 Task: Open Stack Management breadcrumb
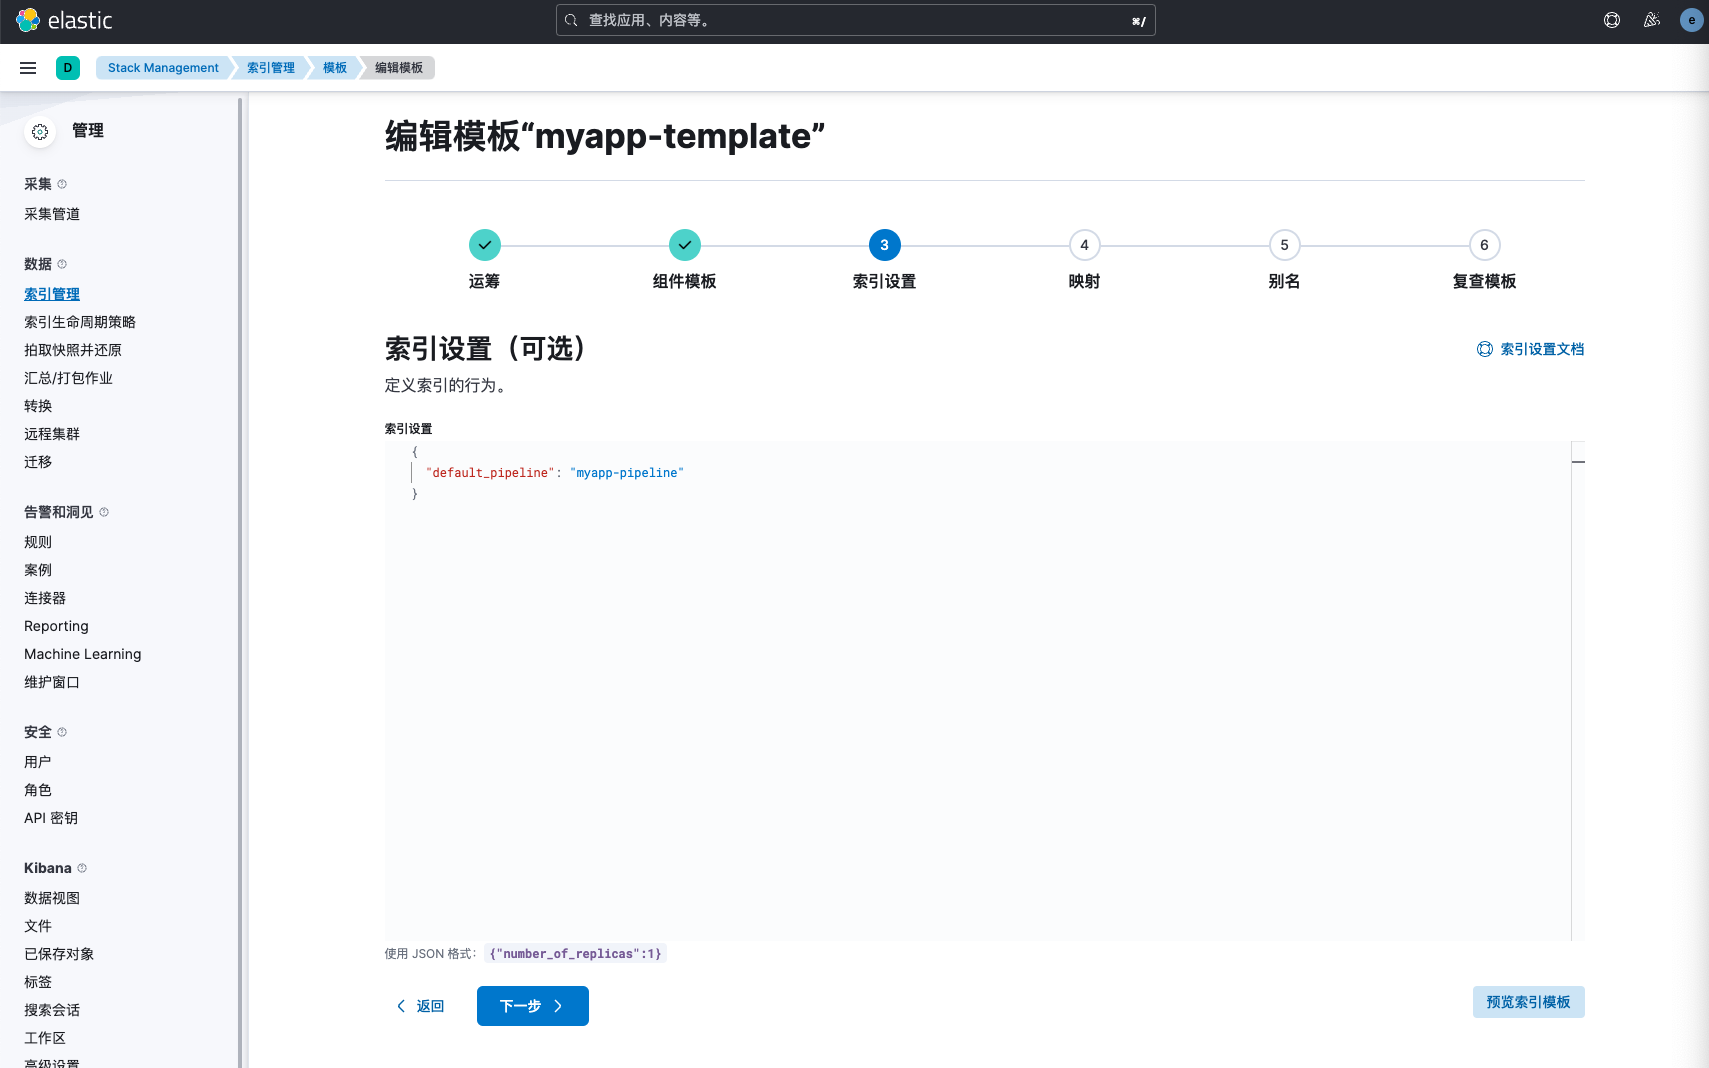(163, 68)
